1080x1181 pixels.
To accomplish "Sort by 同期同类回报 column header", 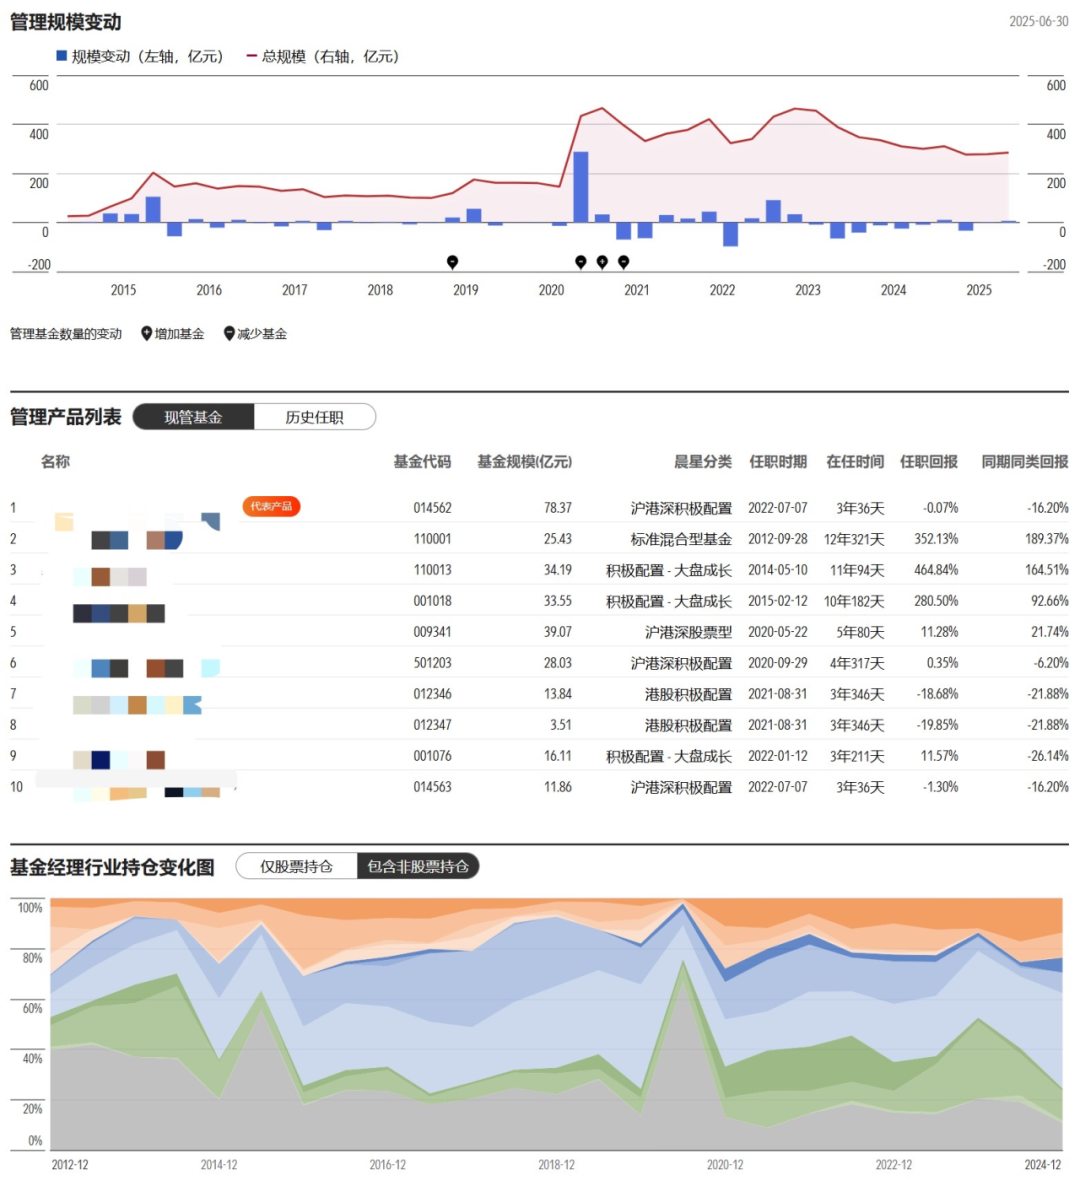I will pos(1024,462).
